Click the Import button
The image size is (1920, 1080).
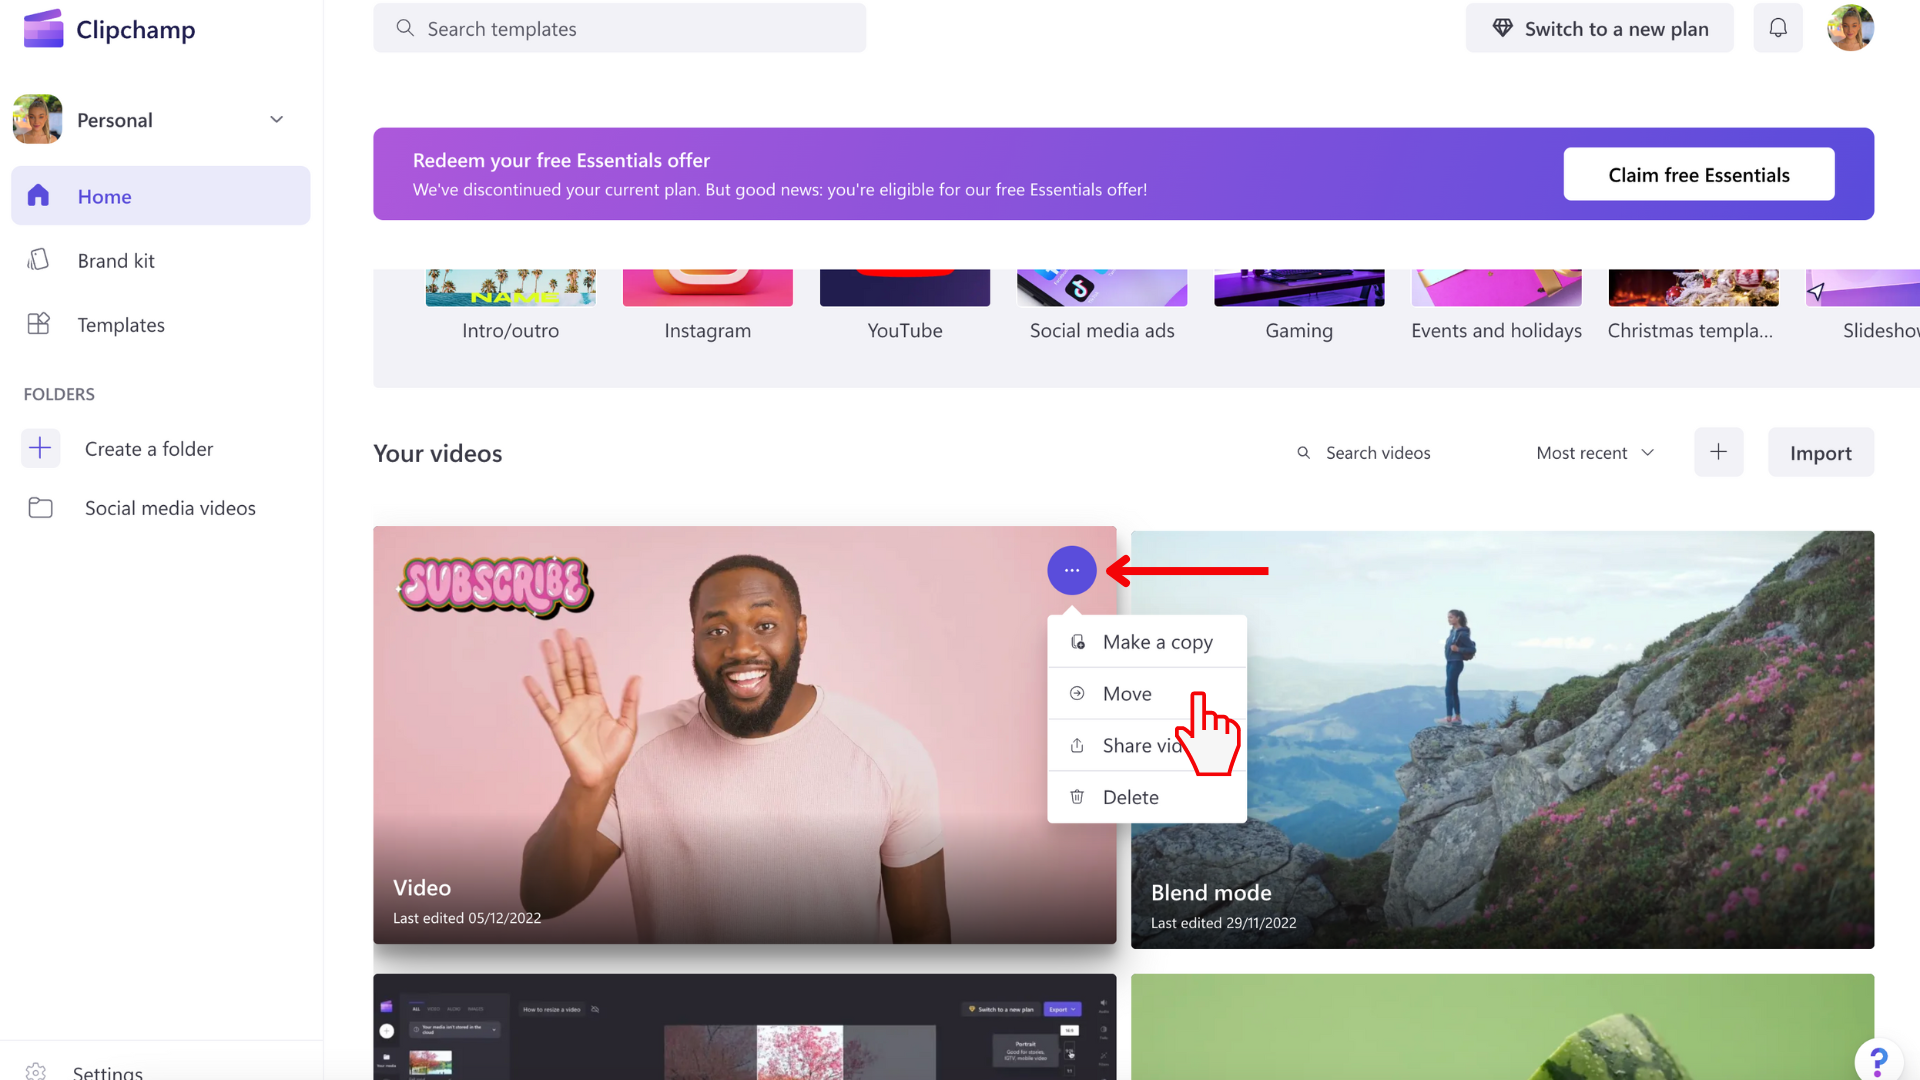pos(1821,452)
